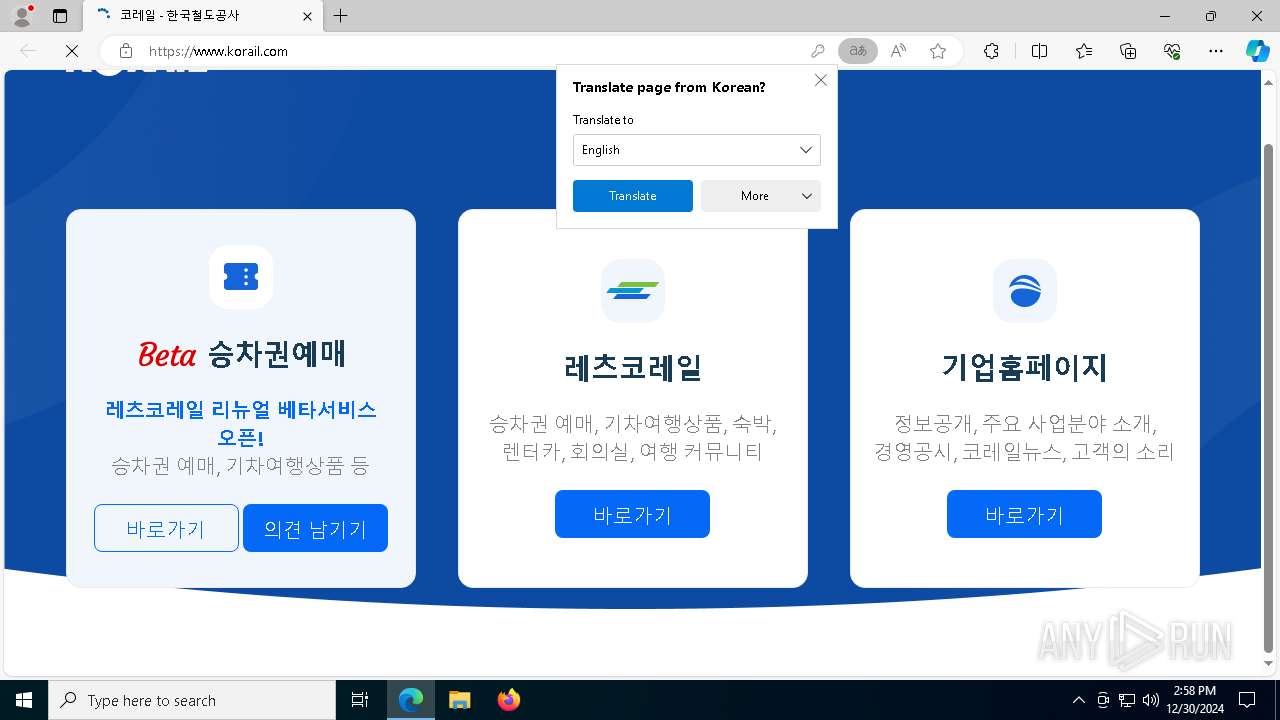Open the Windows Start menu
The height and width of the screenshot is (720, 1280).
(x=24, y=700)
